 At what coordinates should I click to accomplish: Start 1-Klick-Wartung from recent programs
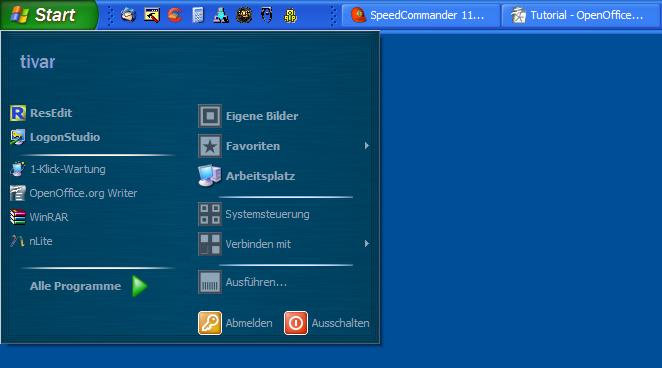[x=68, y=169]
